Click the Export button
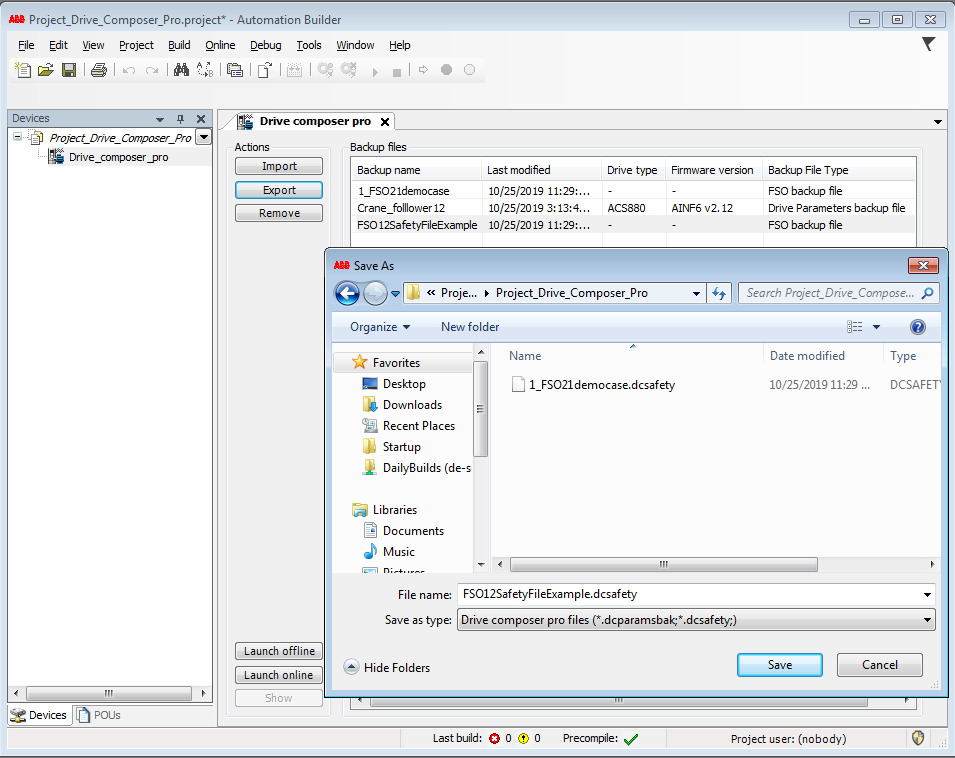955x758 pixels. pyautogui.click(x=278, y=189)
